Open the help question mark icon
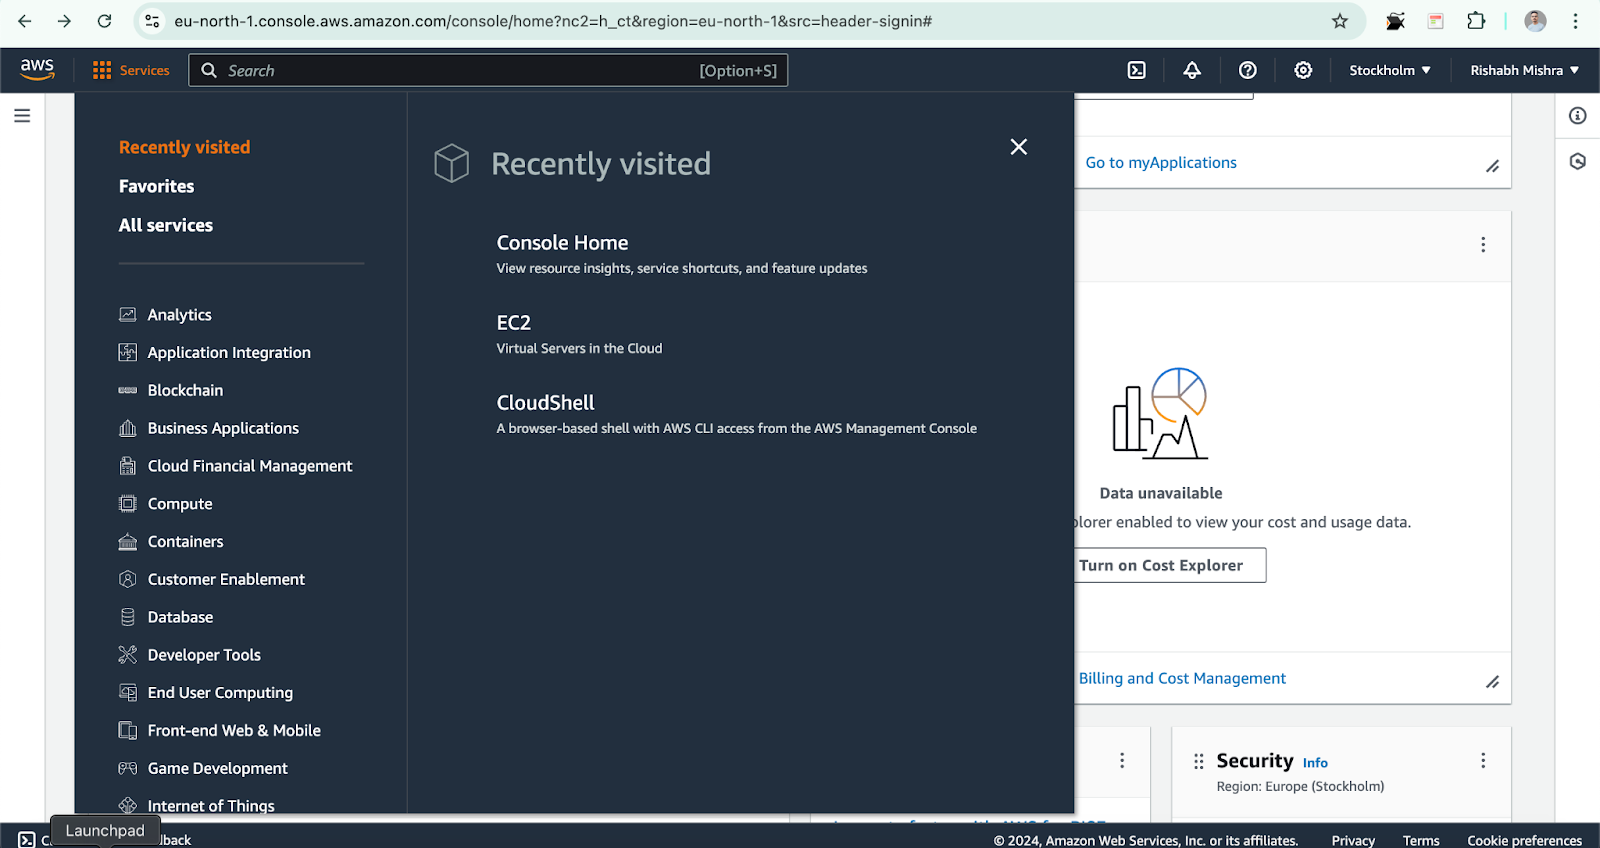The image size is (1600, 848). pyautogui.click(x=1248, y=70)
